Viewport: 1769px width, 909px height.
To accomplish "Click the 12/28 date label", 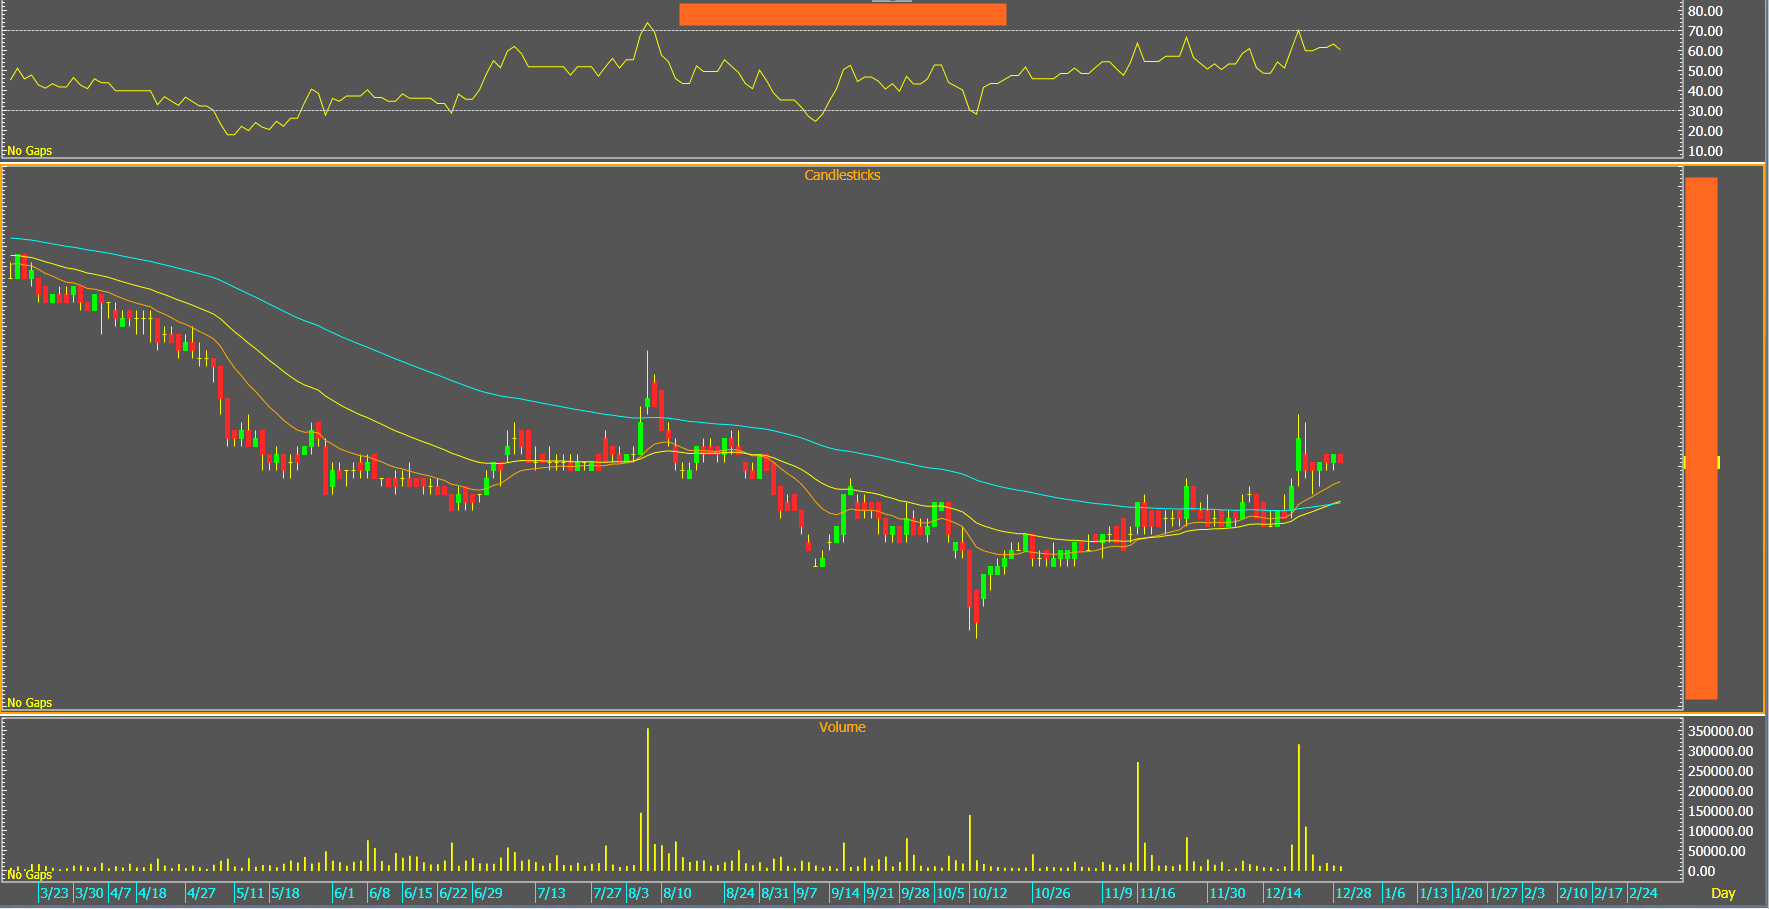I will tap(1353, 893).
